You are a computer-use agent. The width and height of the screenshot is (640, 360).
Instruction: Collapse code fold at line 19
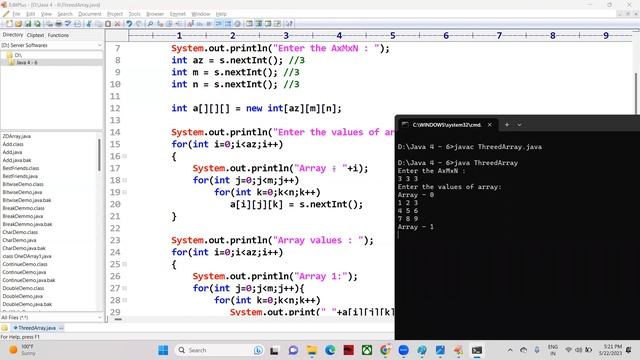point(125,192)
